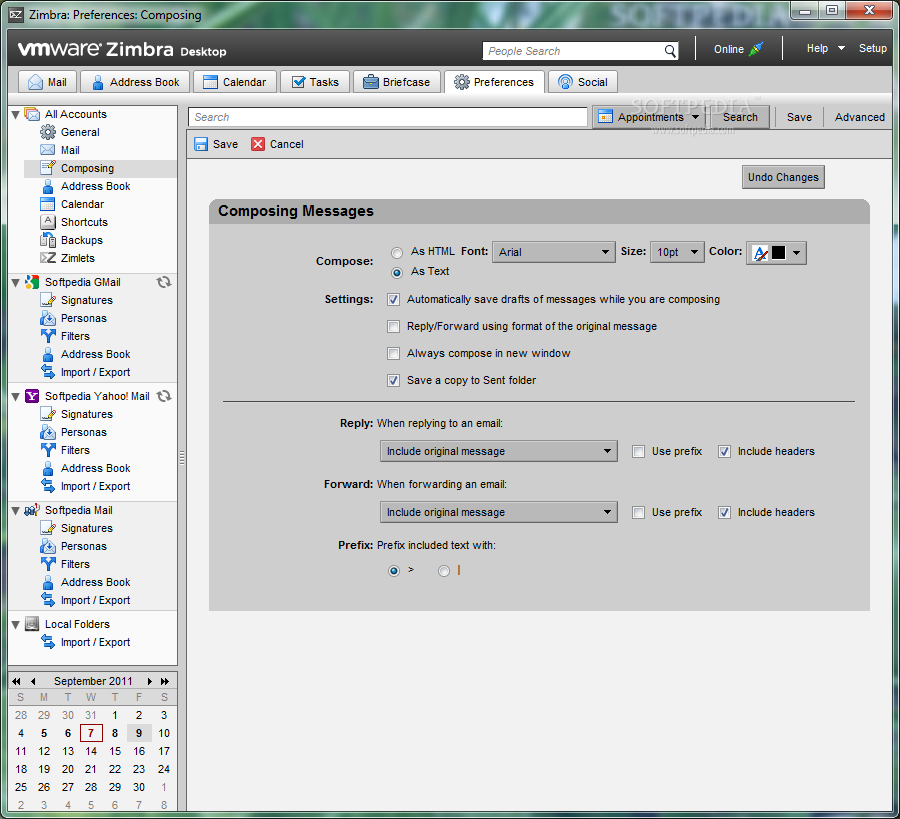The width and height of the screenshot is (900, 819).
Task: Click the Shortcuts icon in the sidebar
Action: (48, 222)
